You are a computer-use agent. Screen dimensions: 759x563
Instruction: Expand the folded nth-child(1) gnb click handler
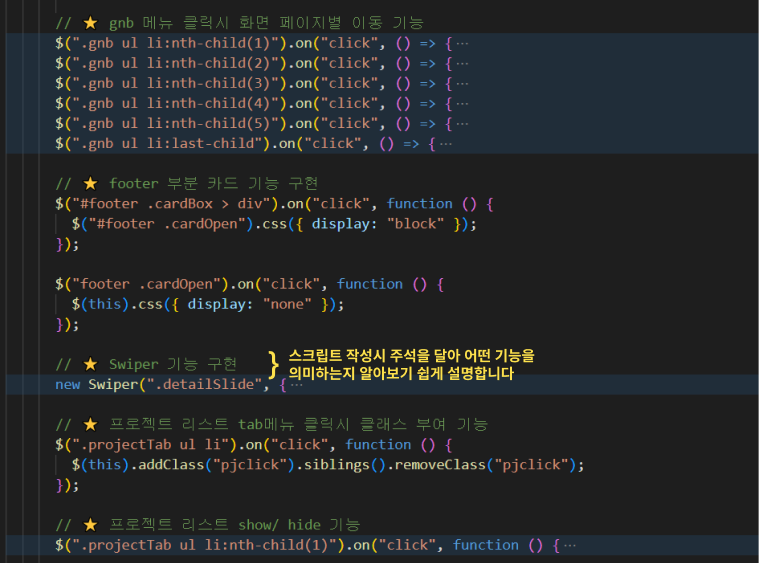coord(462,43)
